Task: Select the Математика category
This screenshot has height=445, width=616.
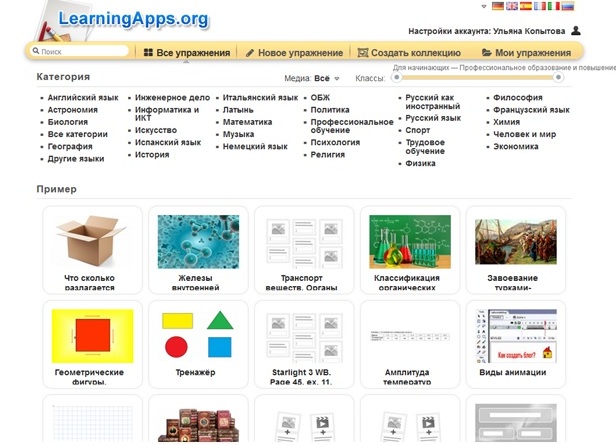Action: 247,122
